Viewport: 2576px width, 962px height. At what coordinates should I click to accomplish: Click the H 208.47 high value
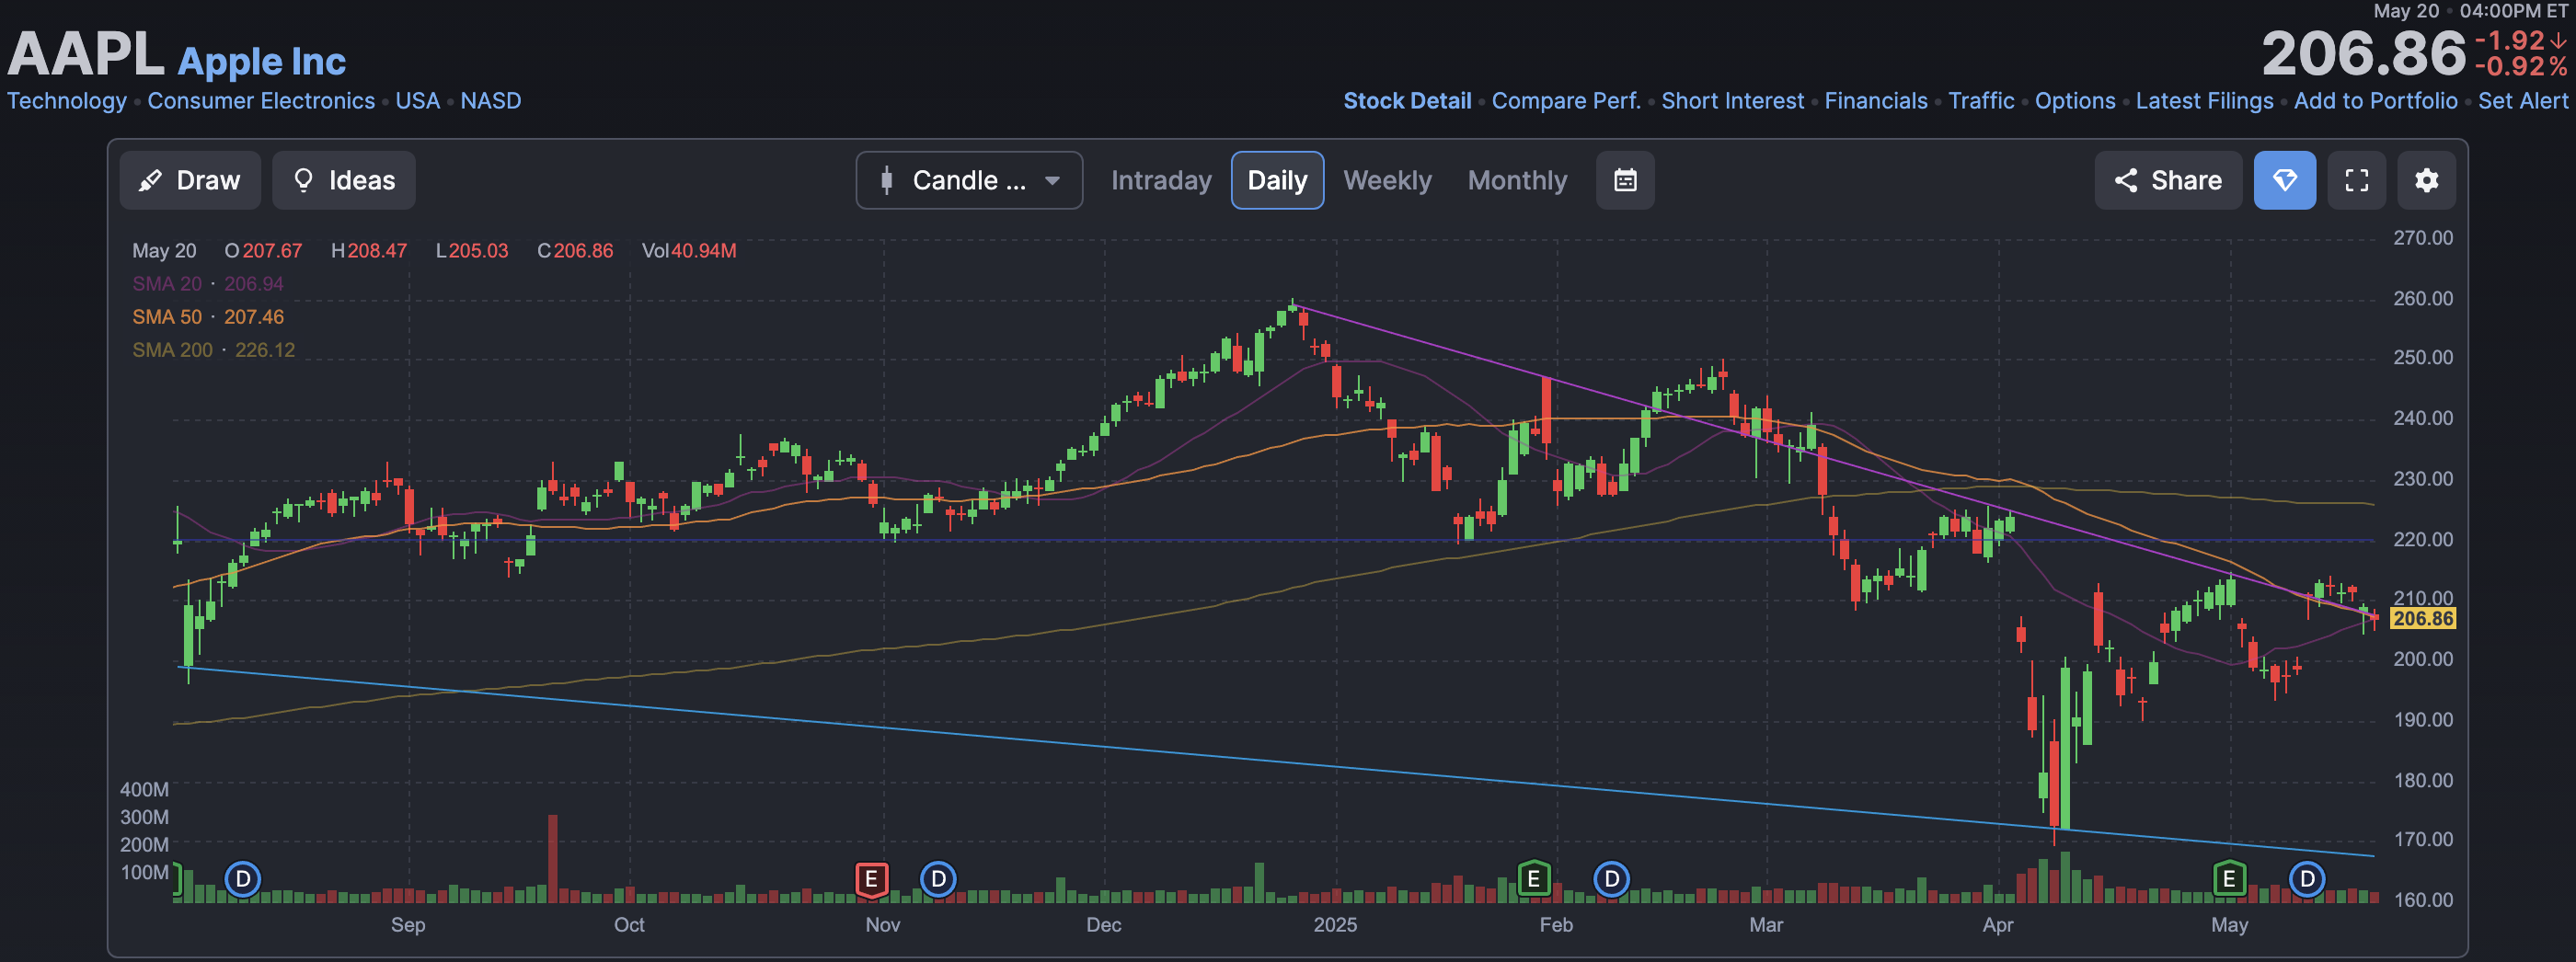point(369,251)
